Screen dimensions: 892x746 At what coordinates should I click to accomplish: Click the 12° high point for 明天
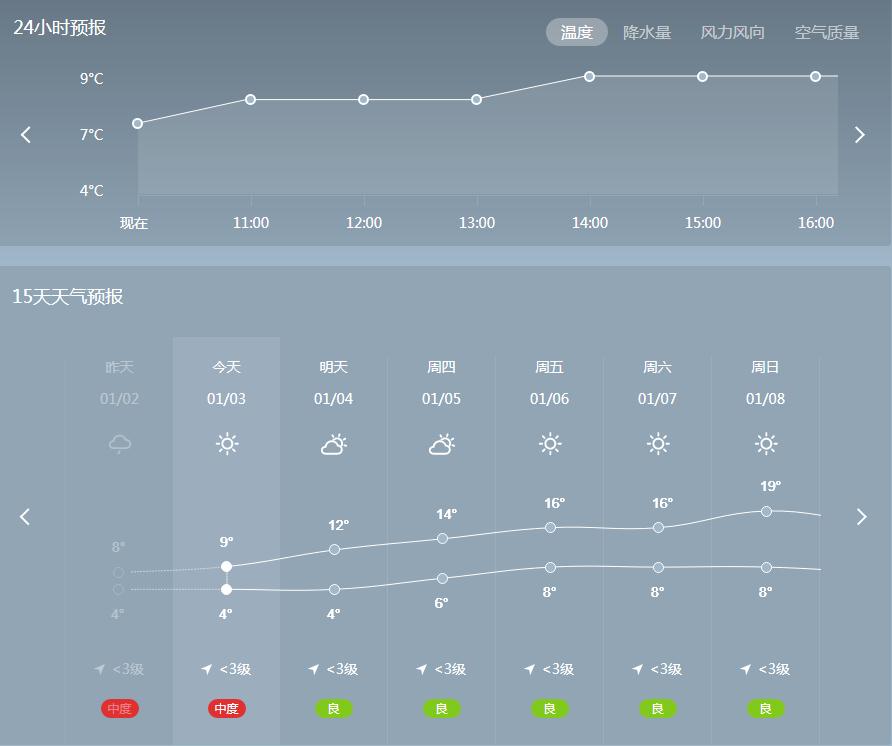[x=334, y=550]
